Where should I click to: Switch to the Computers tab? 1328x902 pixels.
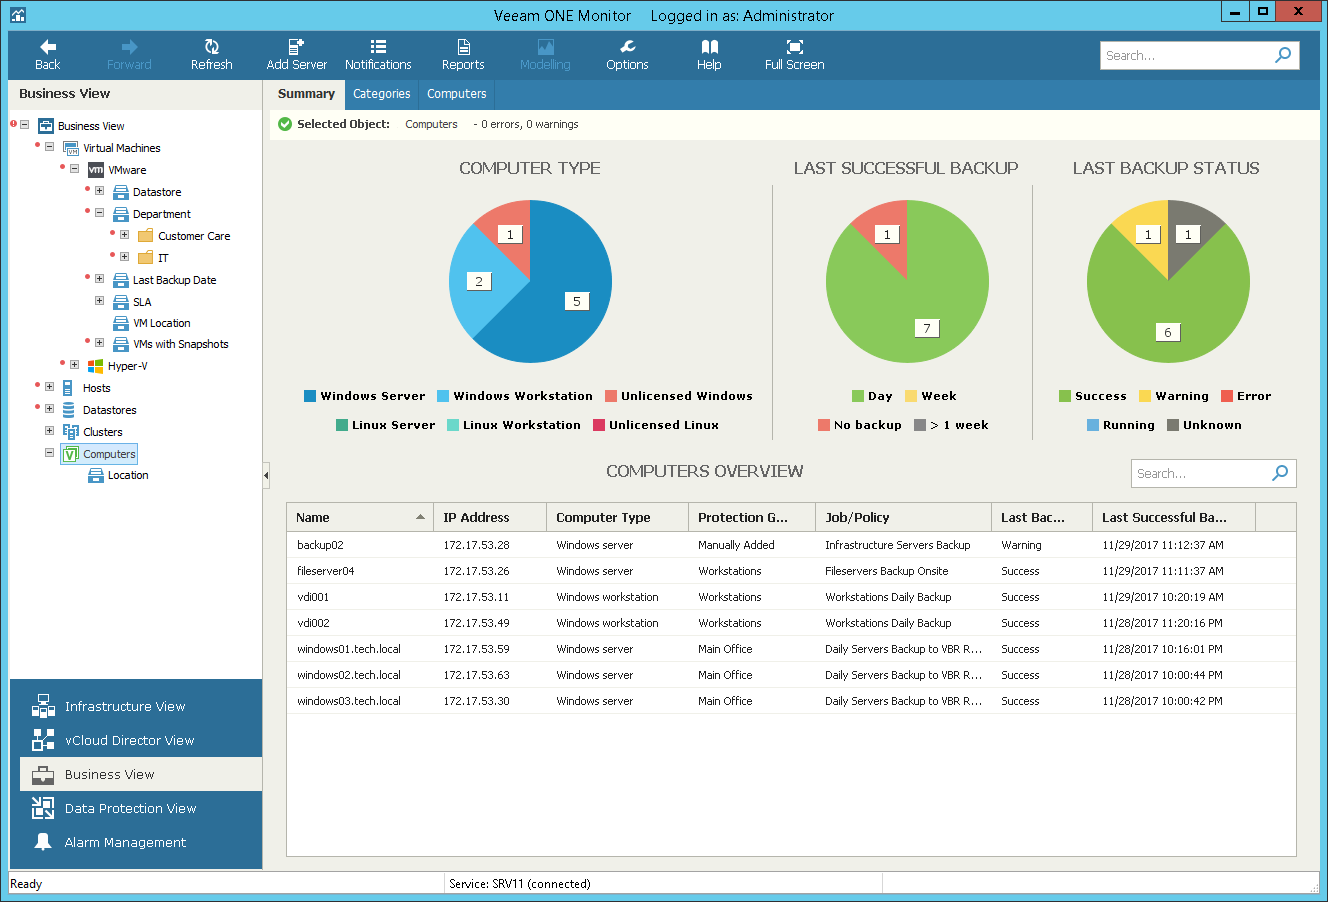[457, 94]
